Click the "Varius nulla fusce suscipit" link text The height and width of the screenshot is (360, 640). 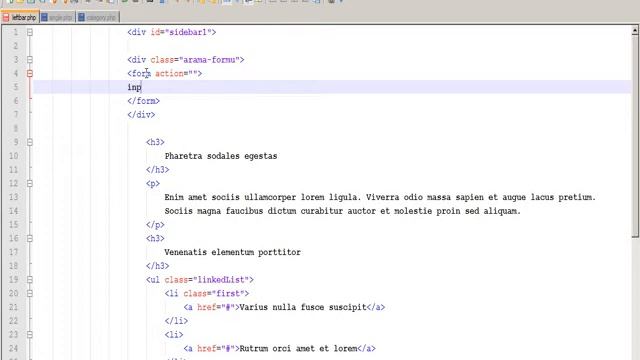point(303,307)
